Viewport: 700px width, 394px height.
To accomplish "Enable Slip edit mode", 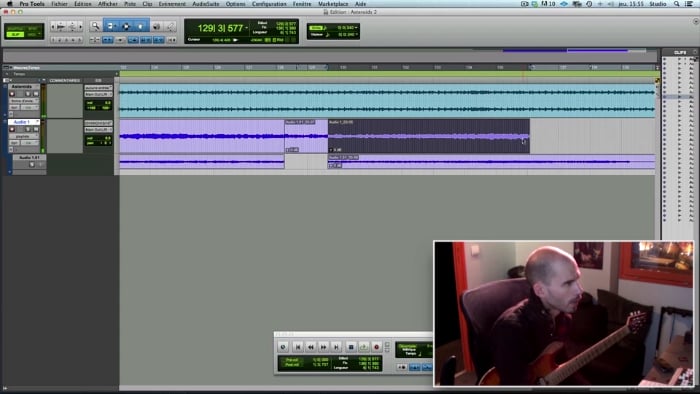I will click(16, 34).
